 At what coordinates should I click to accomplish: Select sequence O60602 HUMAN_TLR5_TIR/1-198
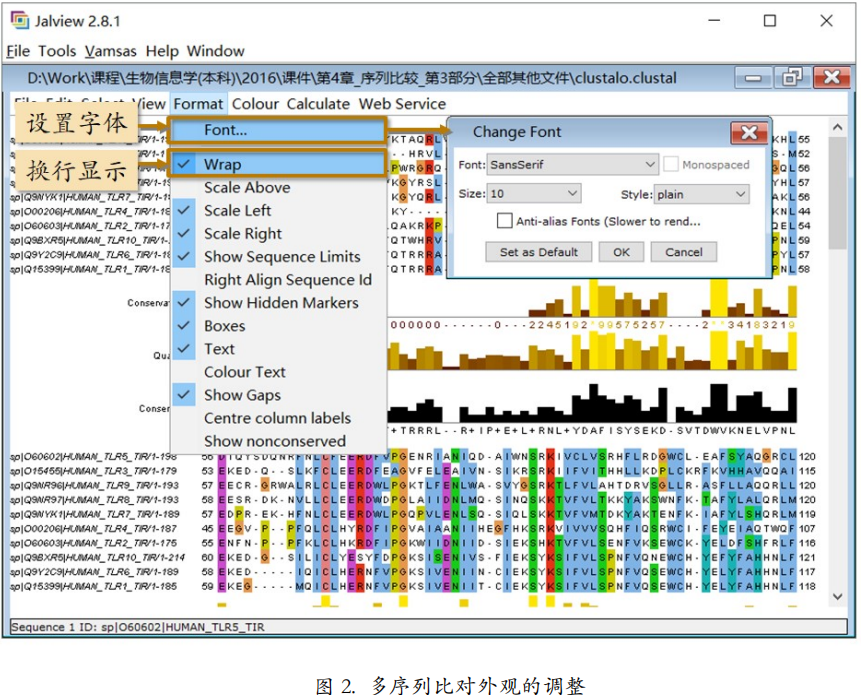[93, 457]
